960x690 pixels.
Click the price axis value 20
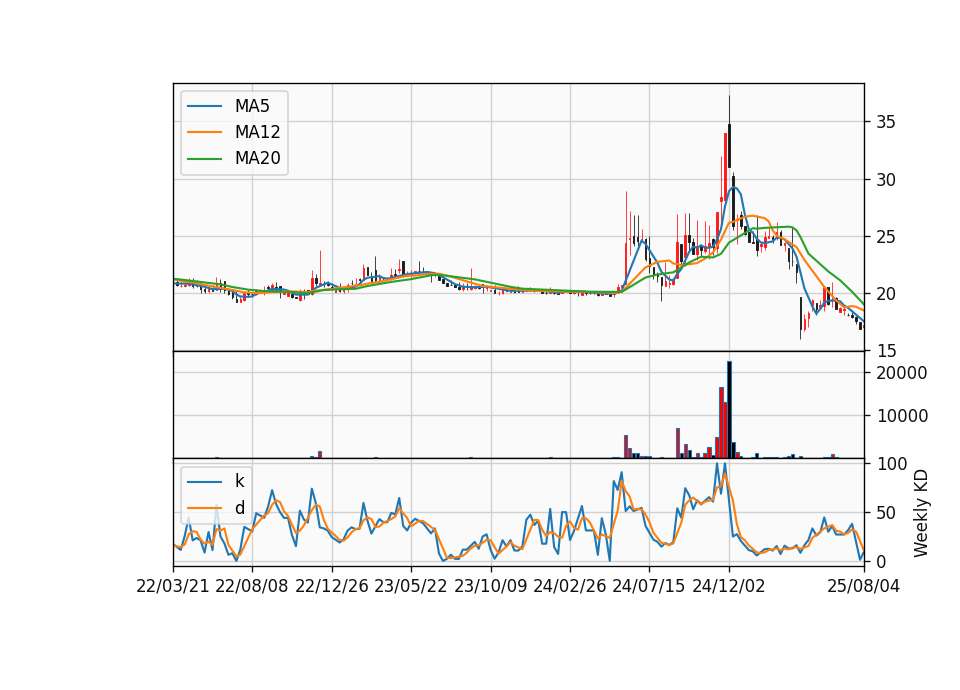(x=885, y=294)
